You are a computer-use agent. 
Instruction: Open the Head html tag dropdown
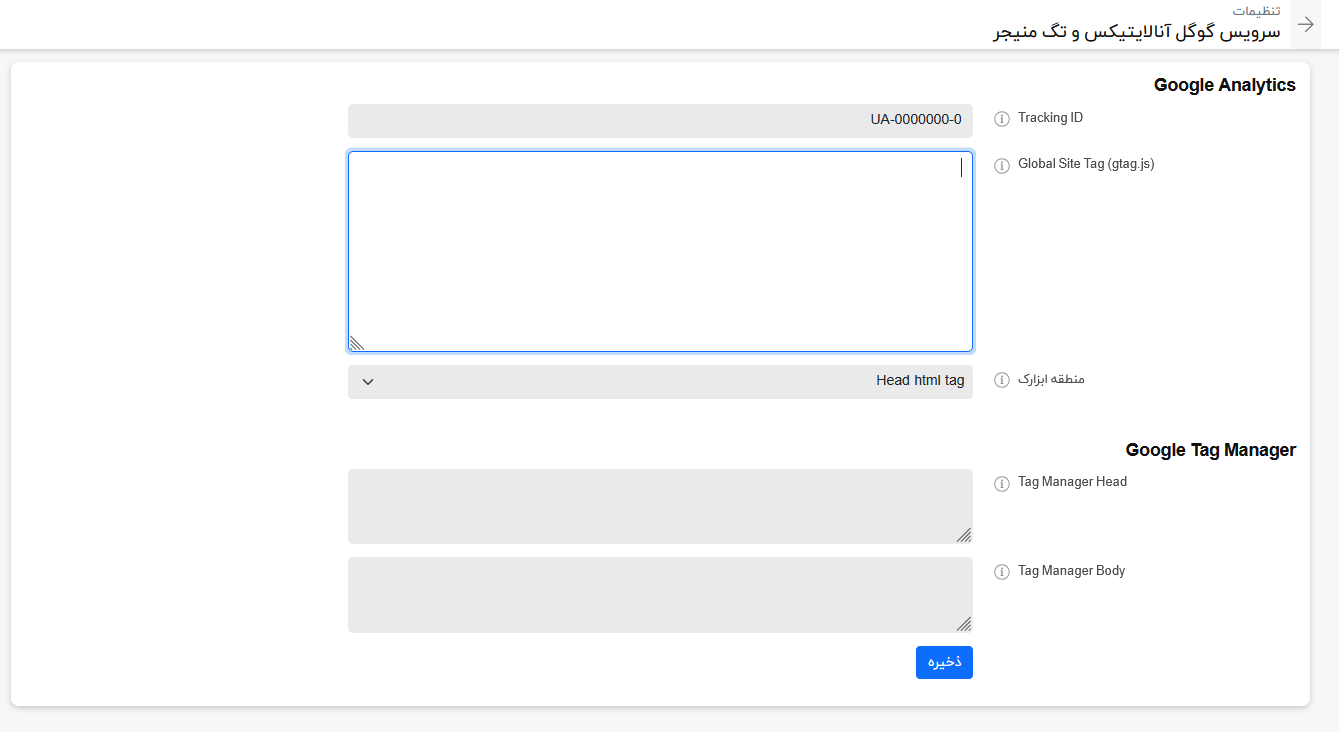click(x=660, y=381)
